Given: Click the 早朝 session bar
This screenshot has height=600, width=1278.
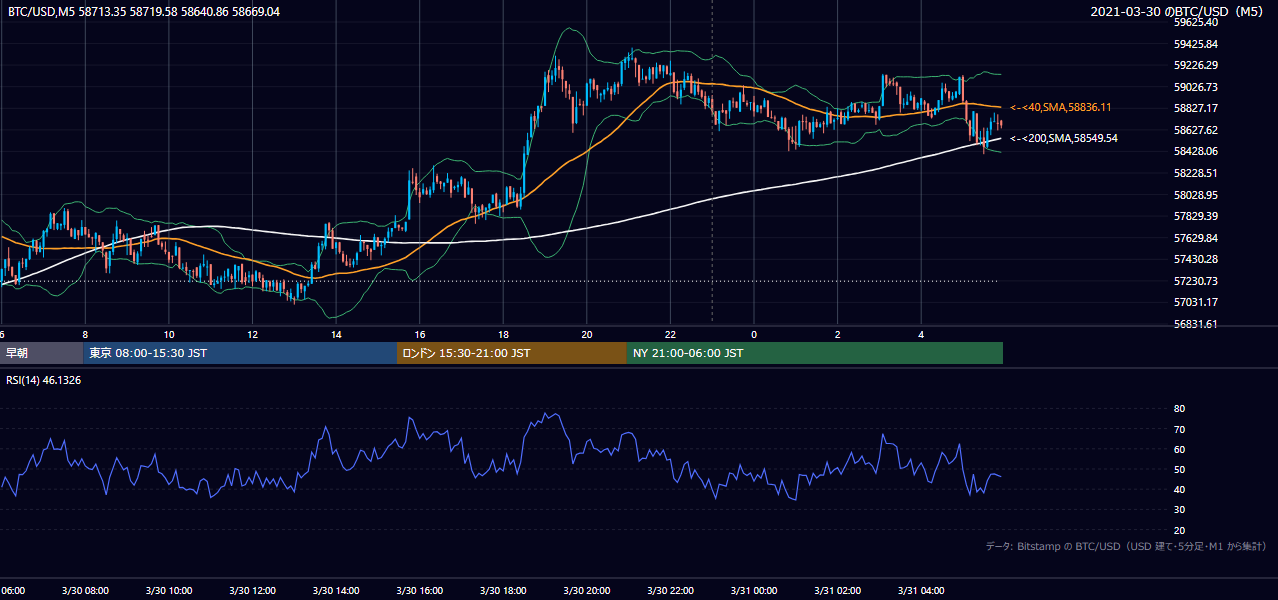Looking at the screenshot, I should coord(42,353).
